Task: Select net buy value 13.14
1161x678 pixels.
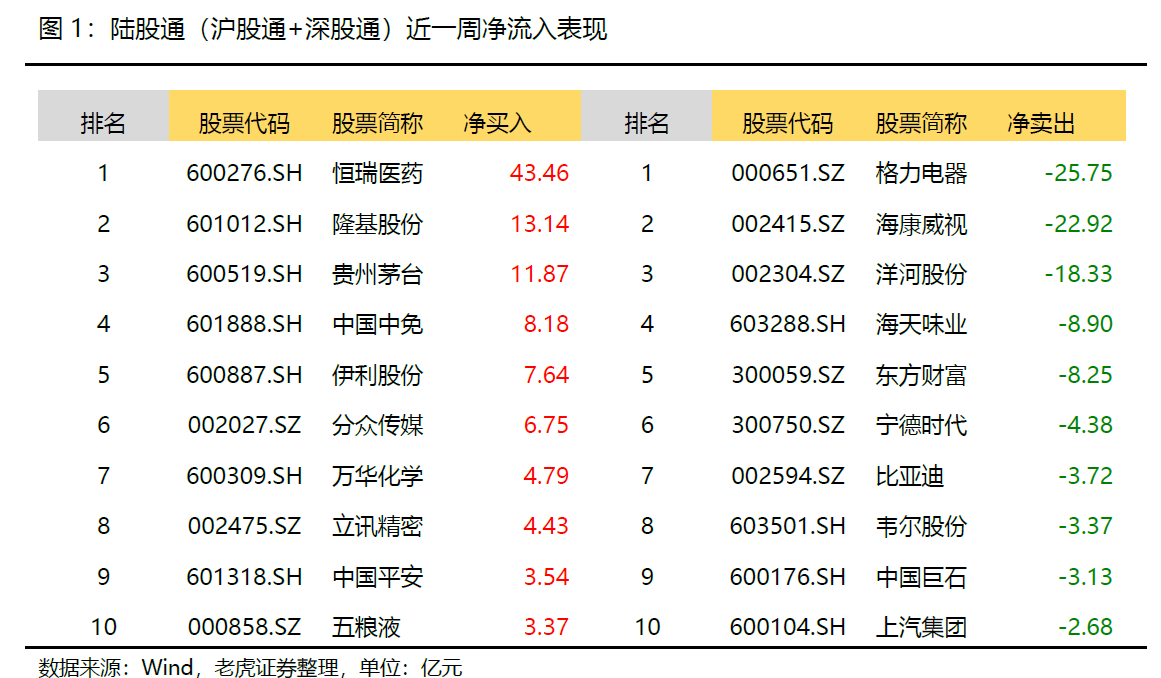Action: point(539,224)
